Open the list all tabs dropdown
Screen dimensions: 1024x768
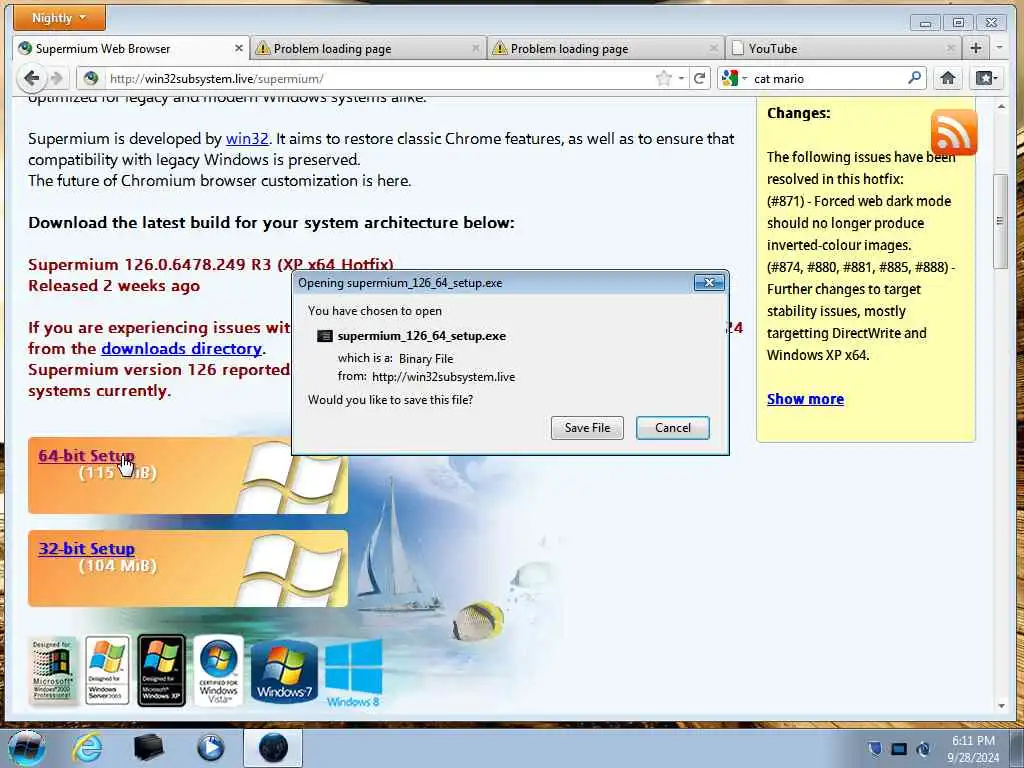pyautogui.click(x=999, y=48)
